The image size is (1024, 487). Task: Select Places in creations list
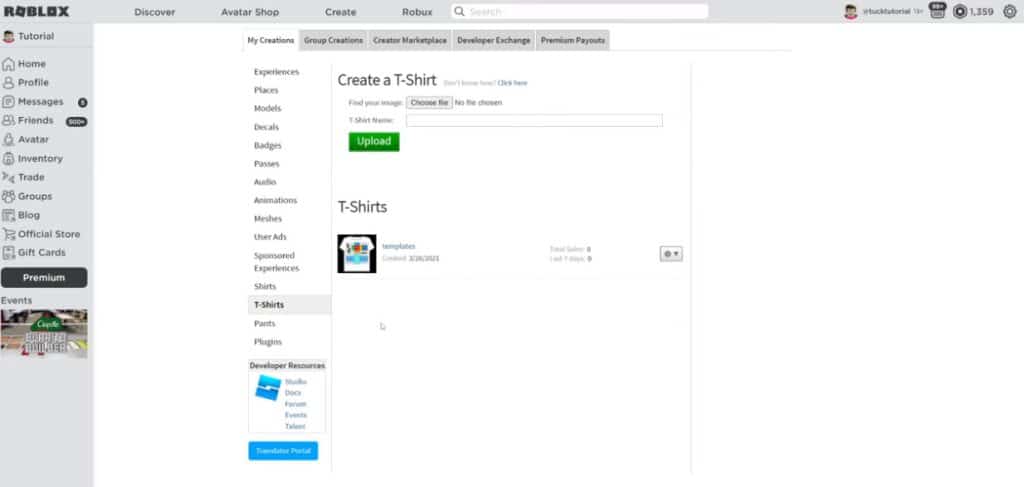coord(266,90)
